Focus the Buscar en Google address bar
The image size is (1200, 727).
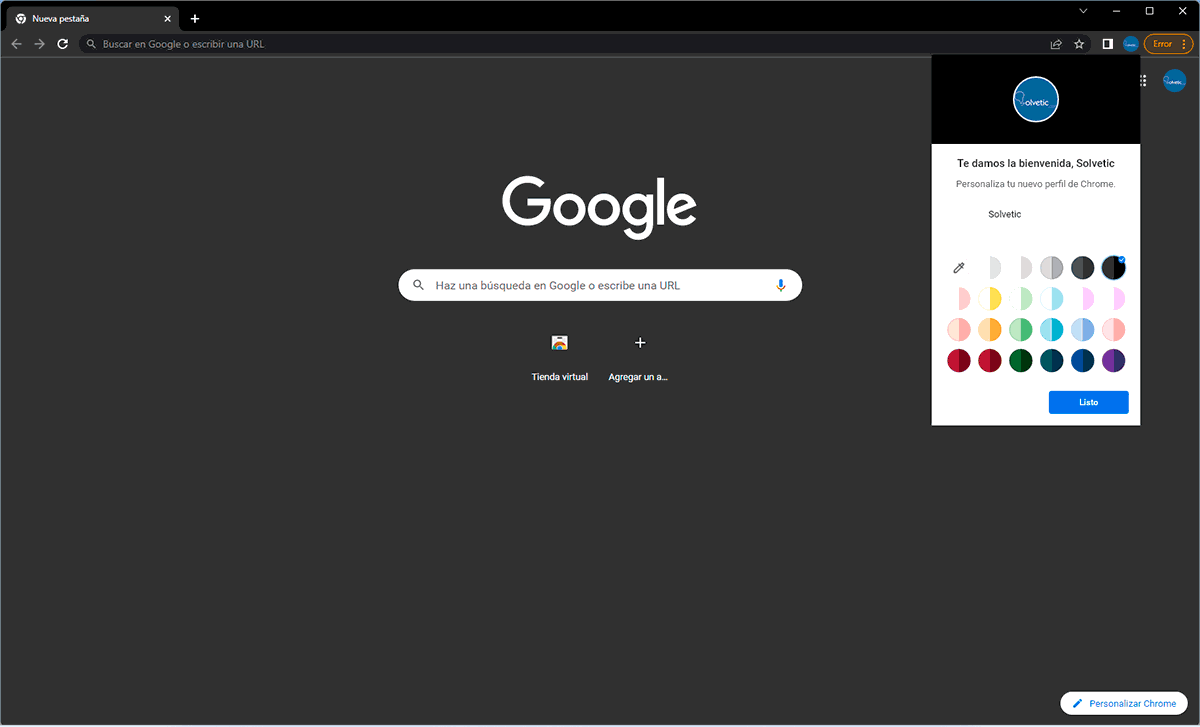pyautogui.click(x=565, y=44)
